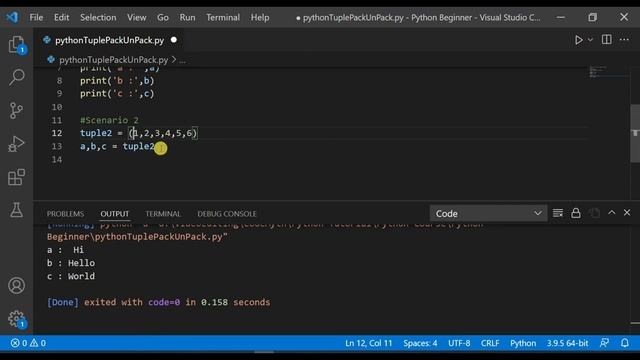Image resolution: width=640 pixels, height=360 pixels.
Task: Click on line 12 tuple2 assignment
Action: (x=139, y=133)
